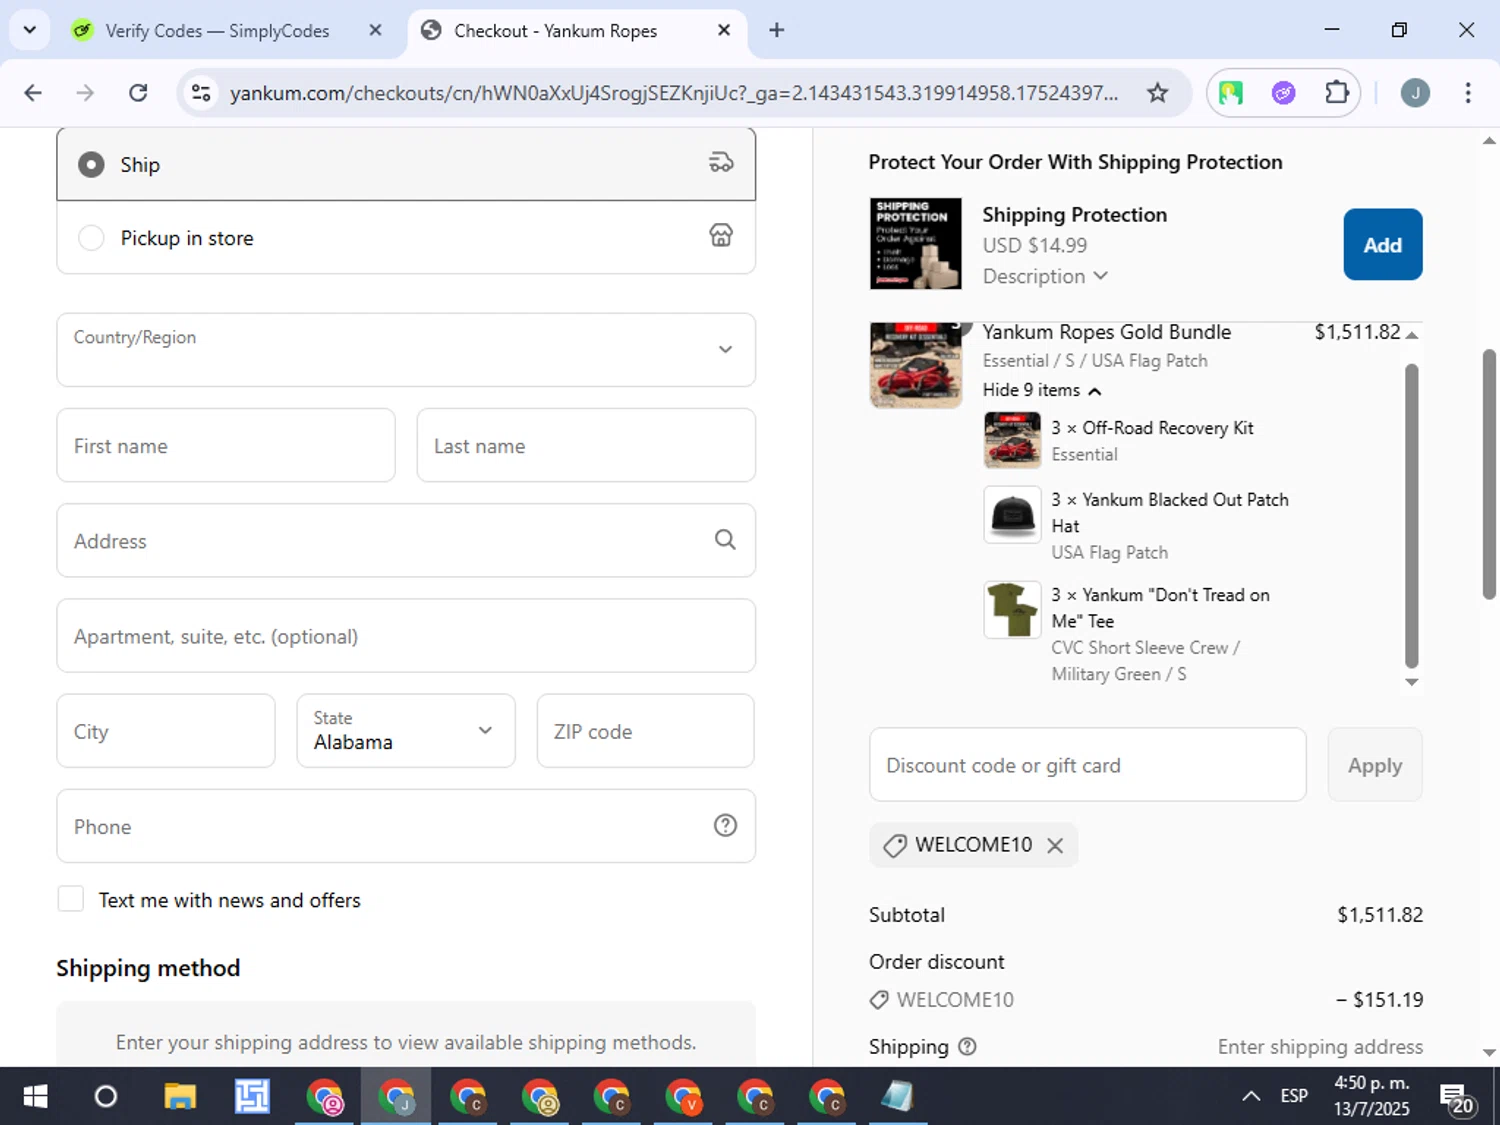The height and width of the screenshot is (1125, 1500).
Task: Click the Shipping info question icon
Action: [967, 1046]
